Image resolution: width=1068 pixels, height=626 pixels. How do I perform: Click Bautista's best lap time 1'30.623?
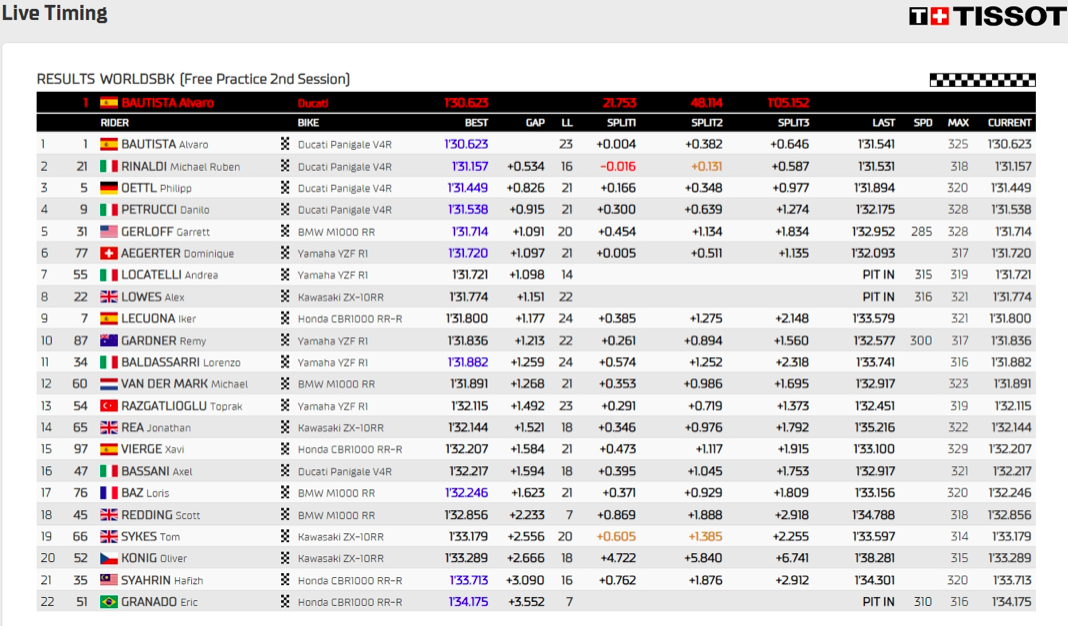(466, 145)
